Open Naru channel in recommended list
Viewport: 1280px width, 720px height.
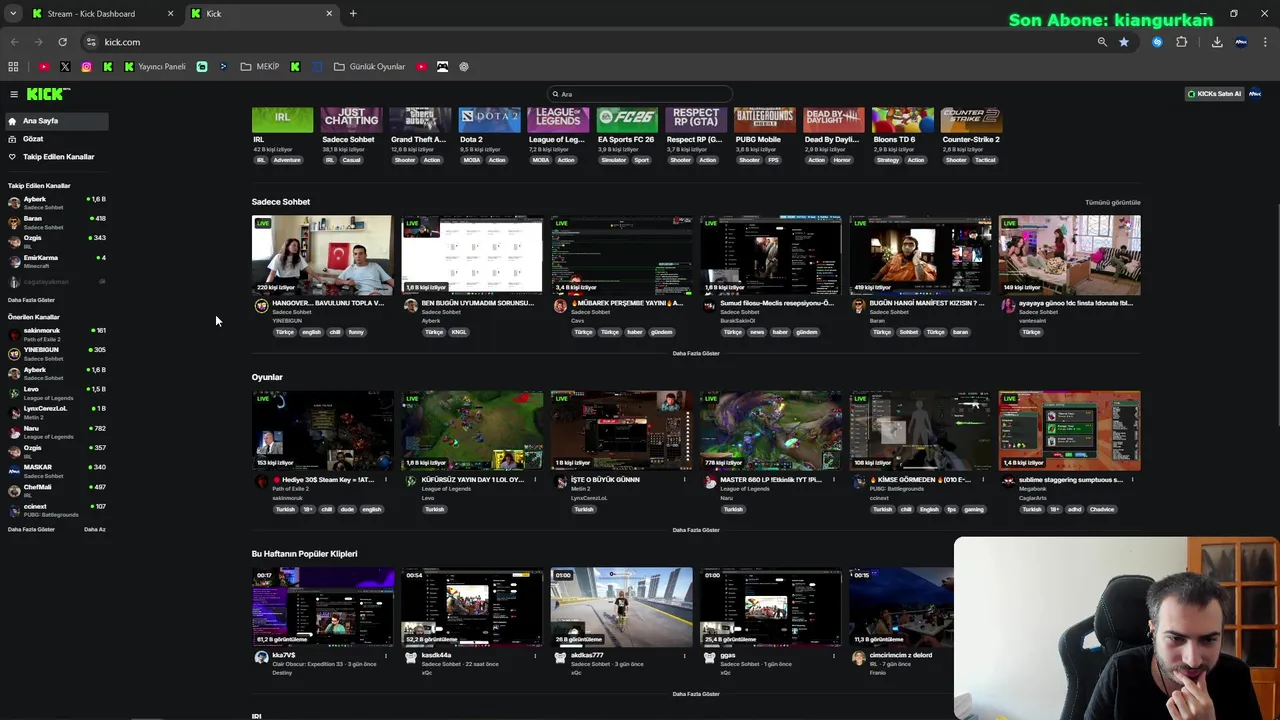(x=56, y=432)
